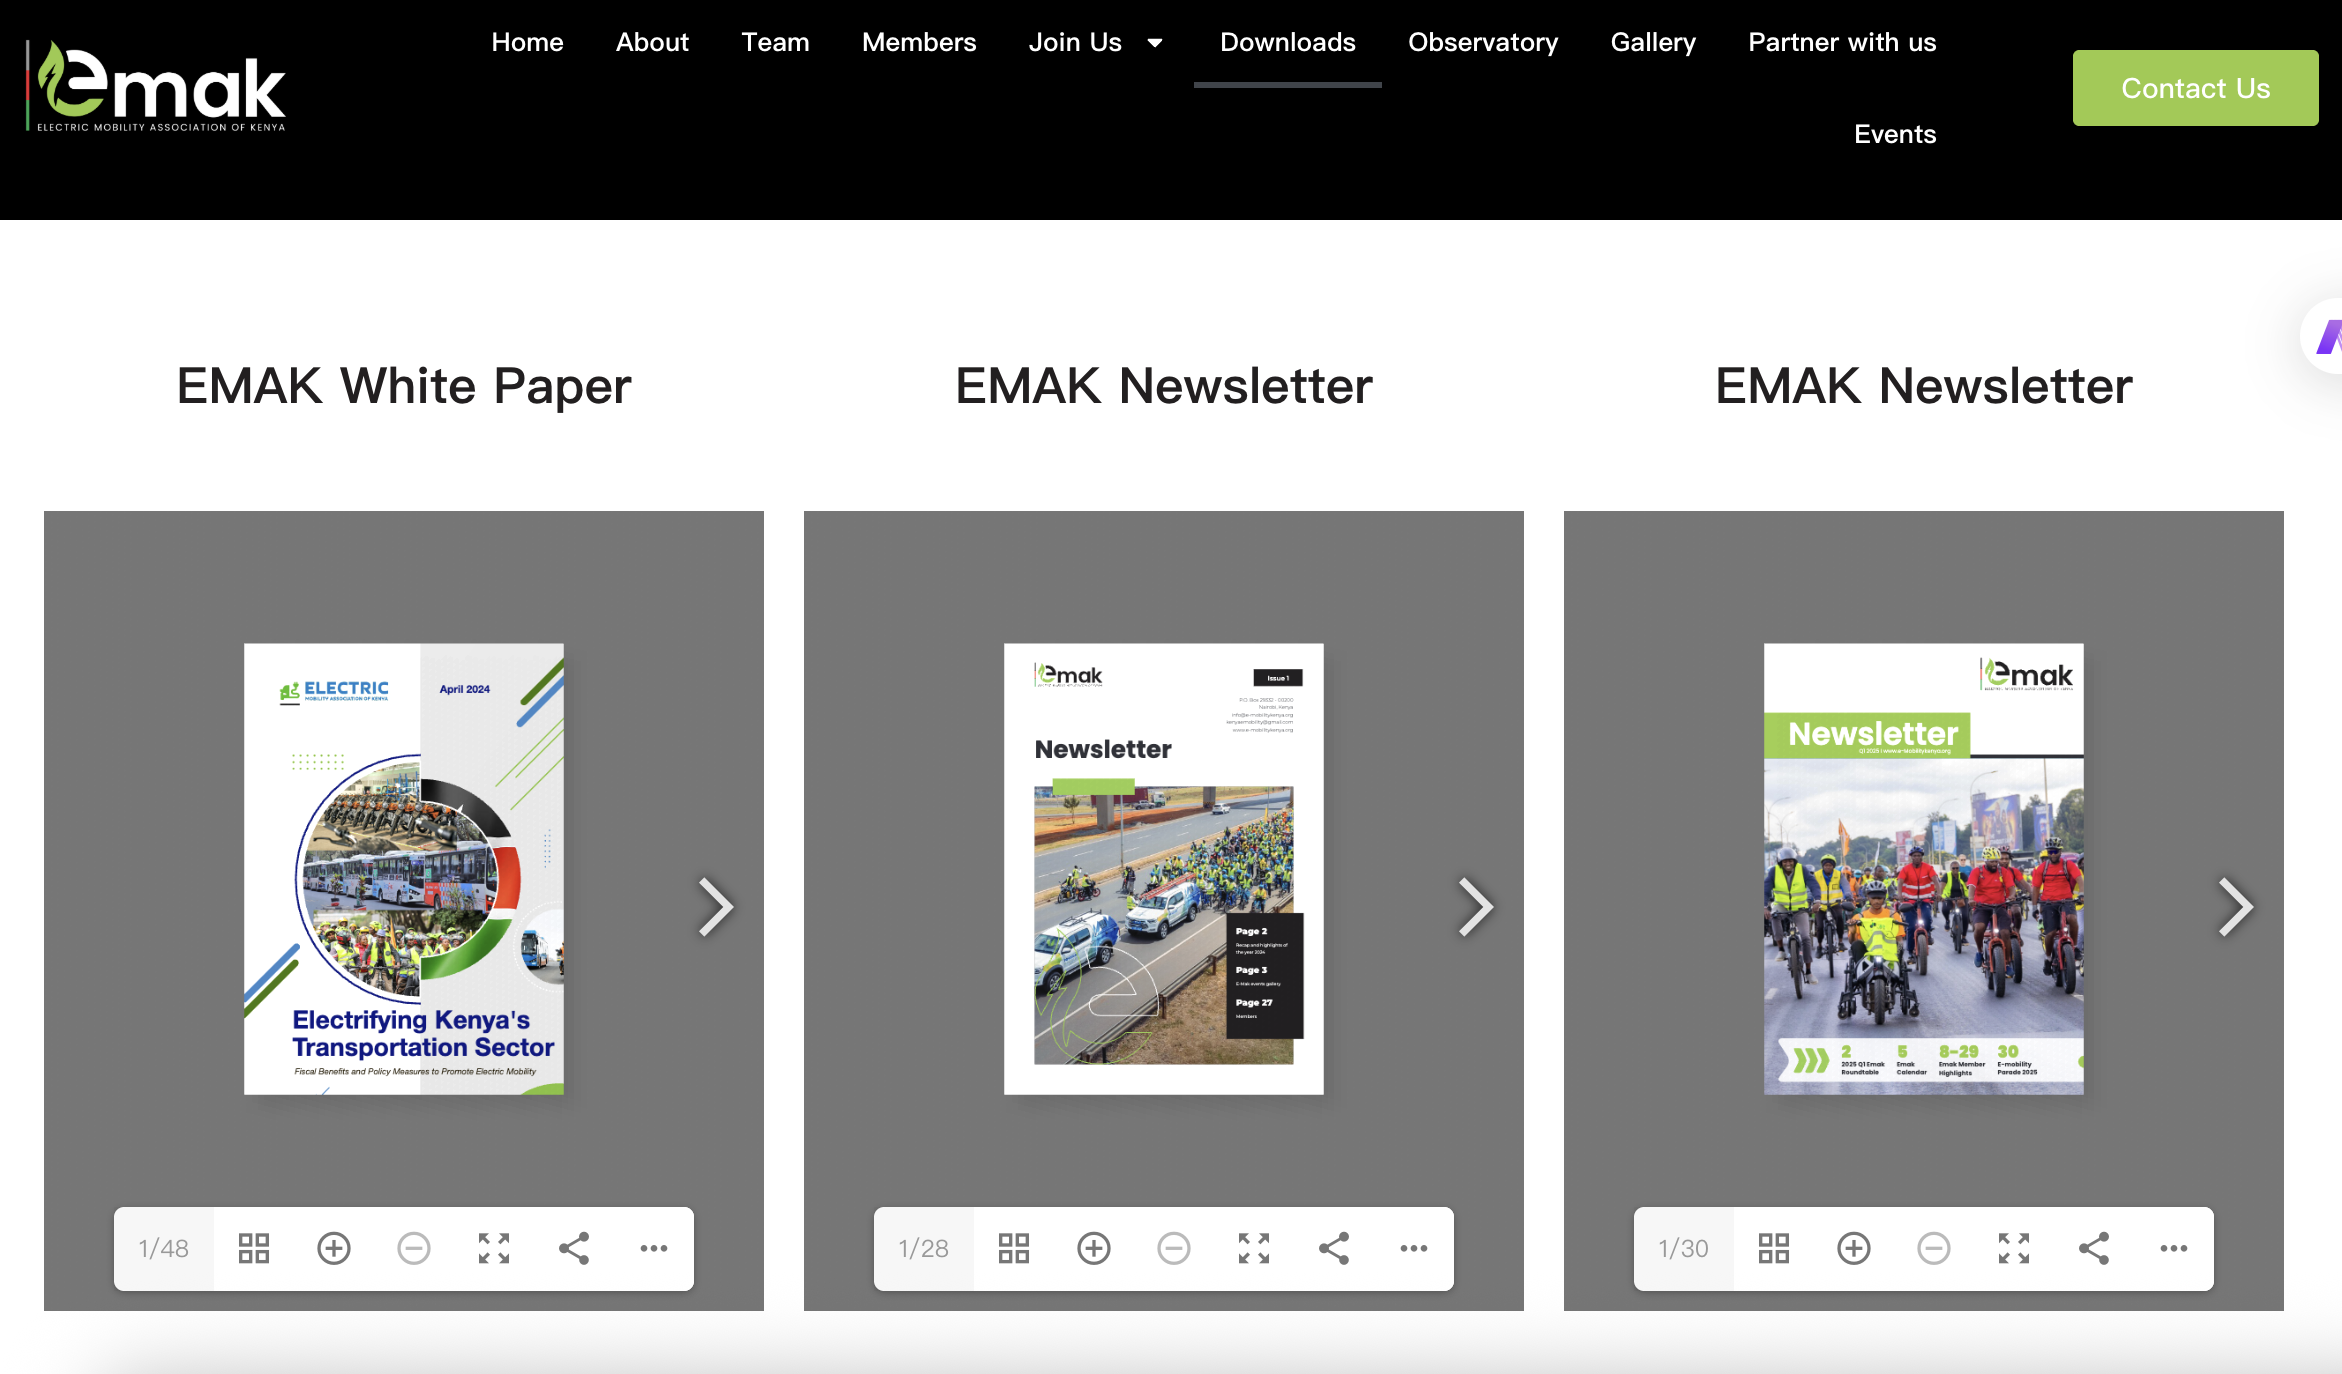Open thumbnail grid view in White Paper viewer

click(x=254, y=1248)
